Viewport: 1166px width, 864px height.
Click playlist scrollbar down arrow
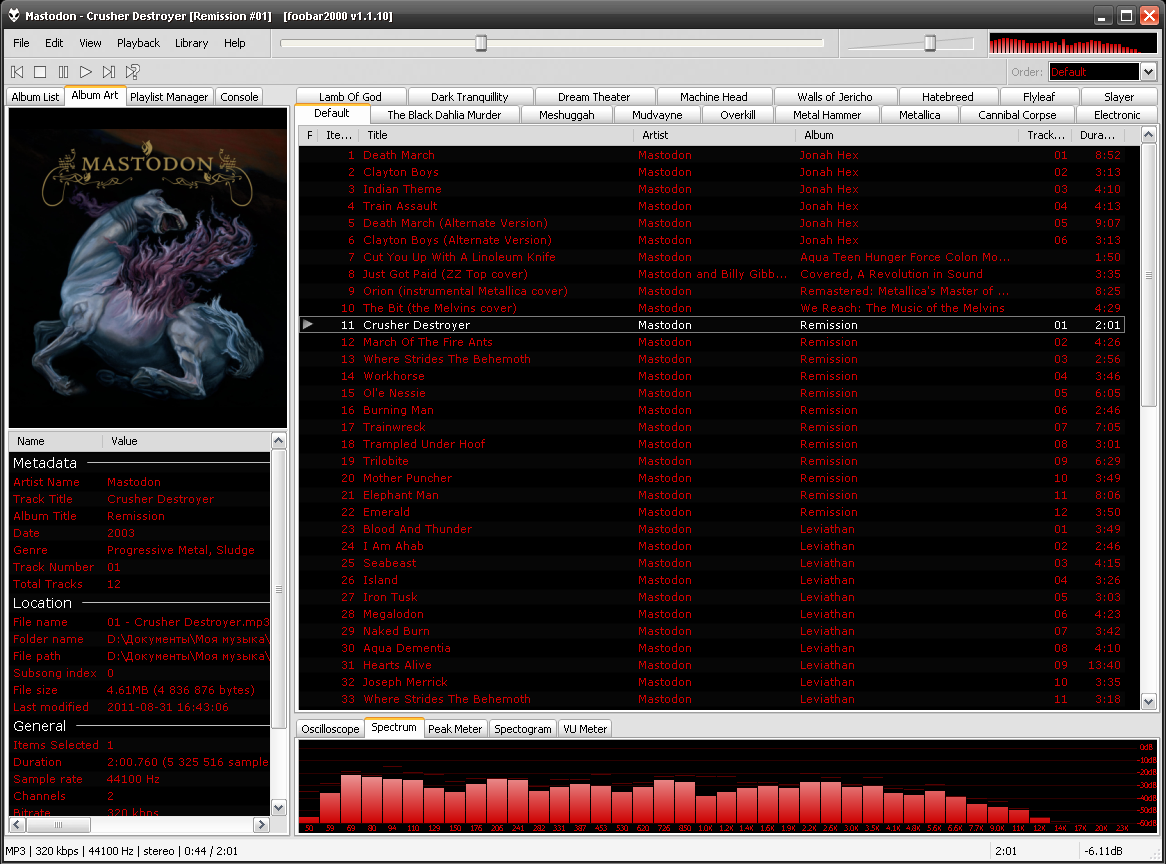(x=1149, y=701)
